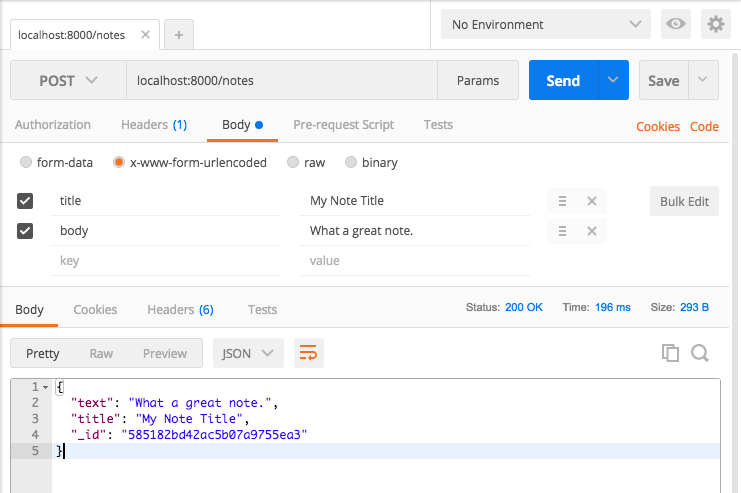This screenshot has height=493, width=741.
Task: Delete the title row with X icon
Action: tap(591, 201)
